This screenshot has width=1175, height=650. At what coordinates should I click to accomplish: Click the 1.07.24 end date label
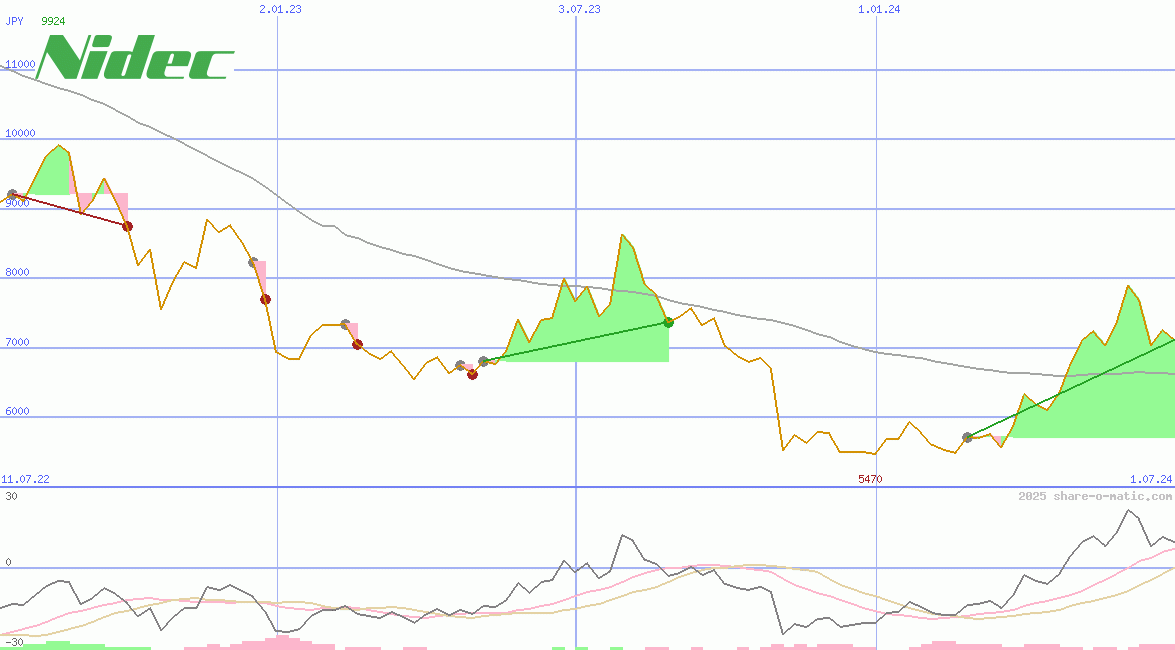point(1151,479)
